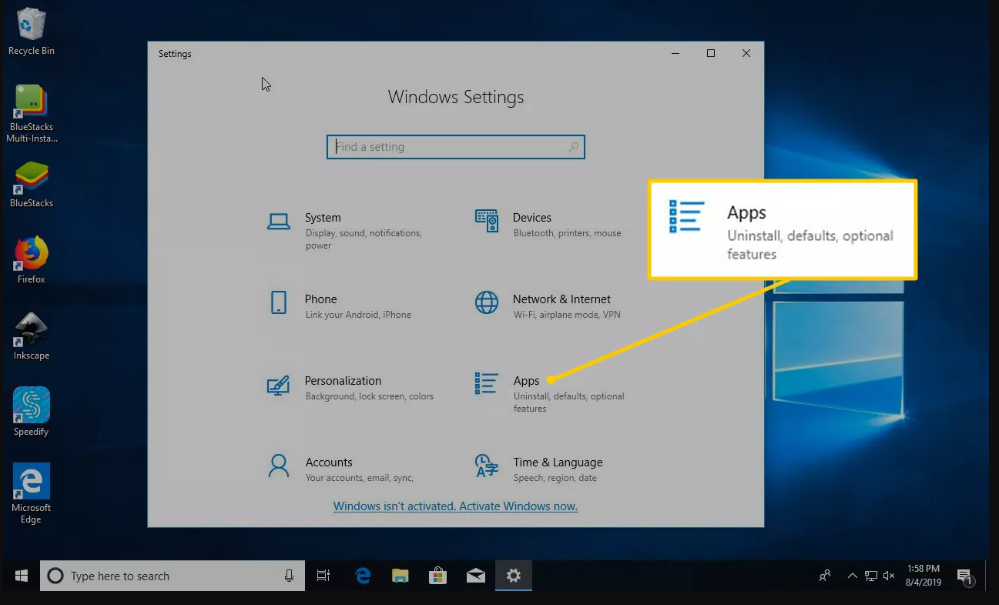Open the Apps category label
This screenshot has height=605, width=999.
pyautogui.click(x=526, y=381)
